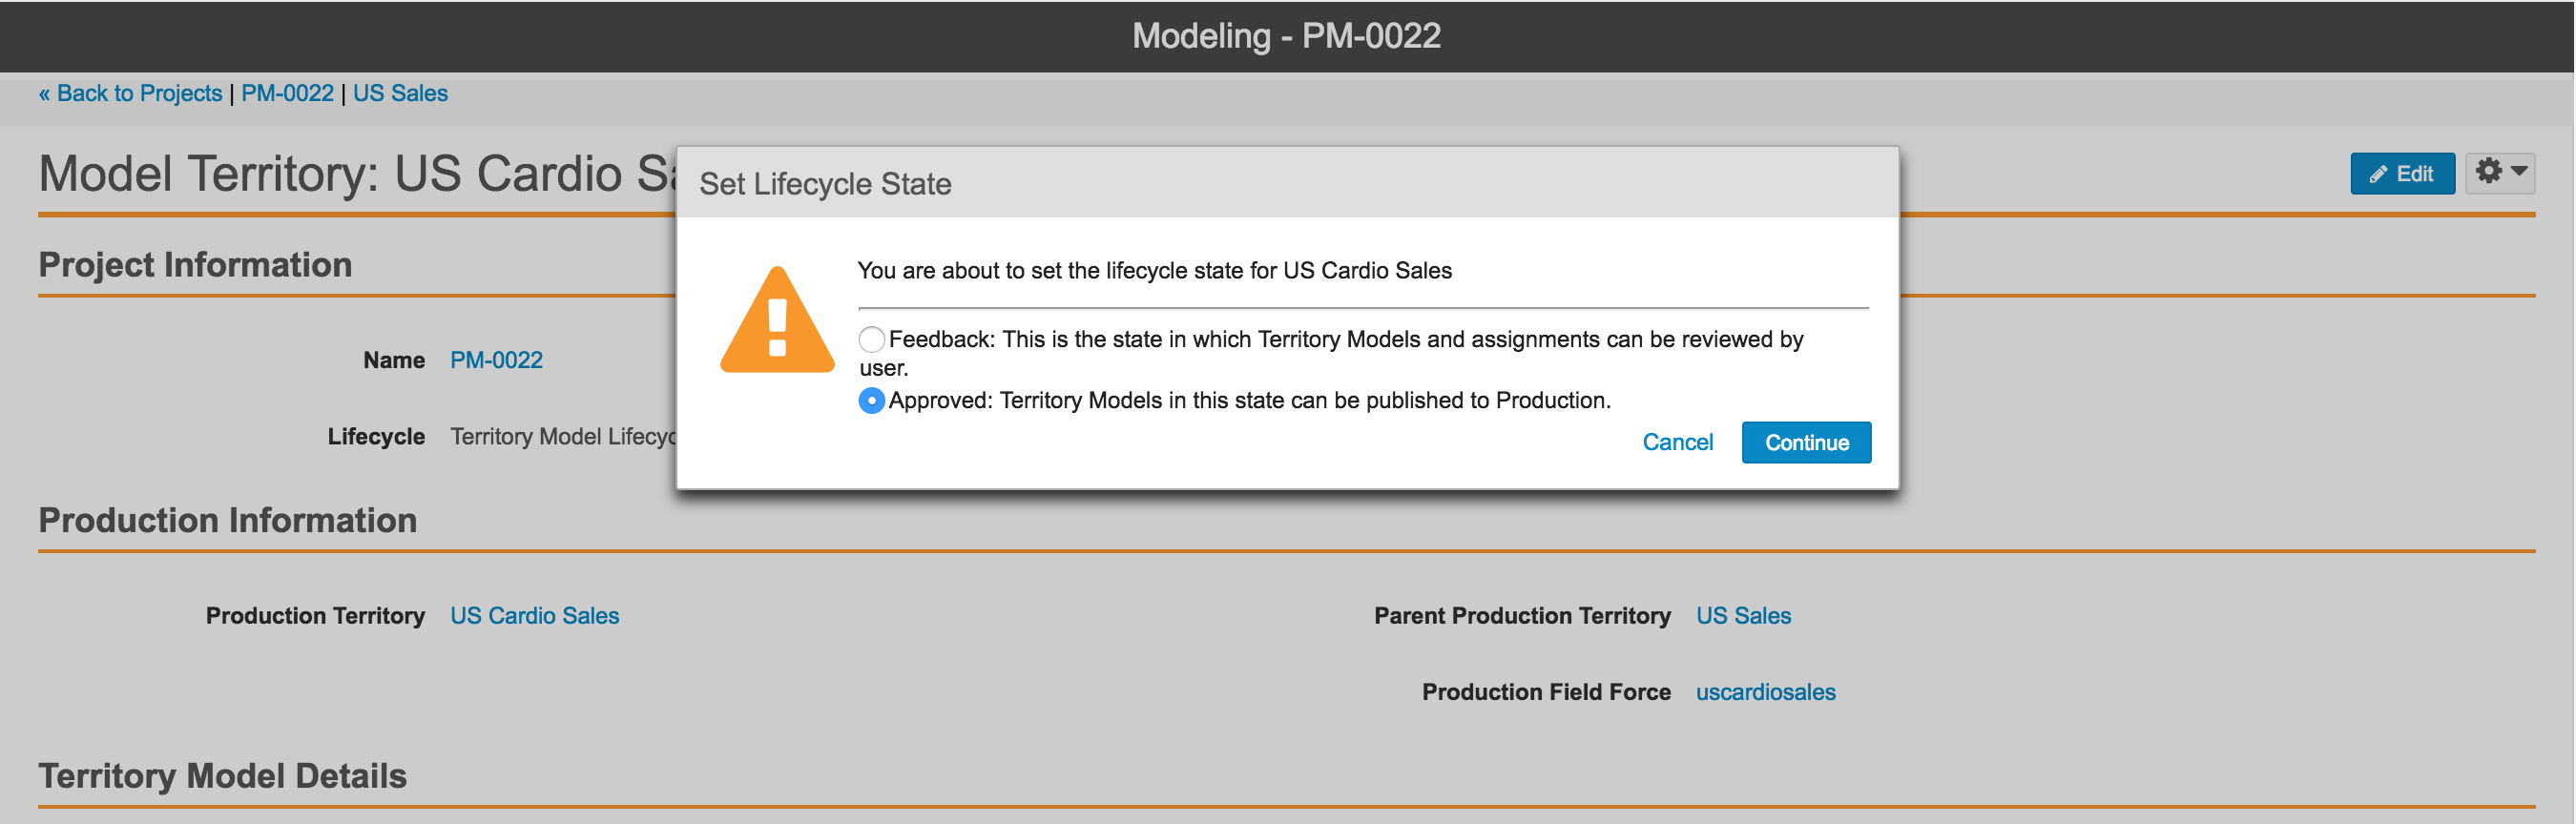The height and width of the screenshot is (824, 2576).
Task: Open the US Sales parent territory link
Action: click(x=1743, y=616)
